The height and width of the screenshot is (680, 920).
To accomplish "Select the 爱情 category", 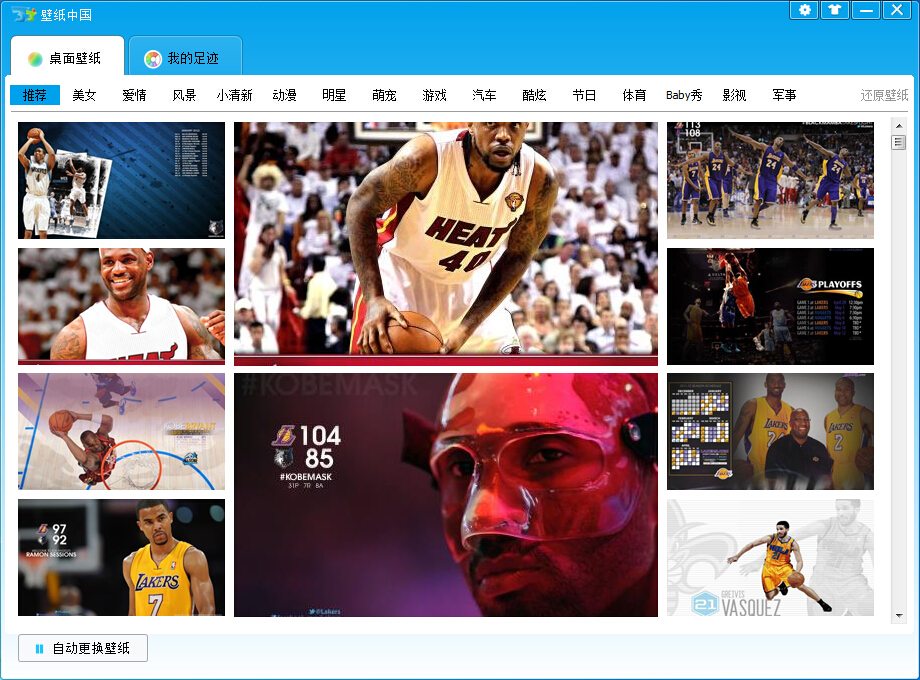I will click(x=134, y=95).
